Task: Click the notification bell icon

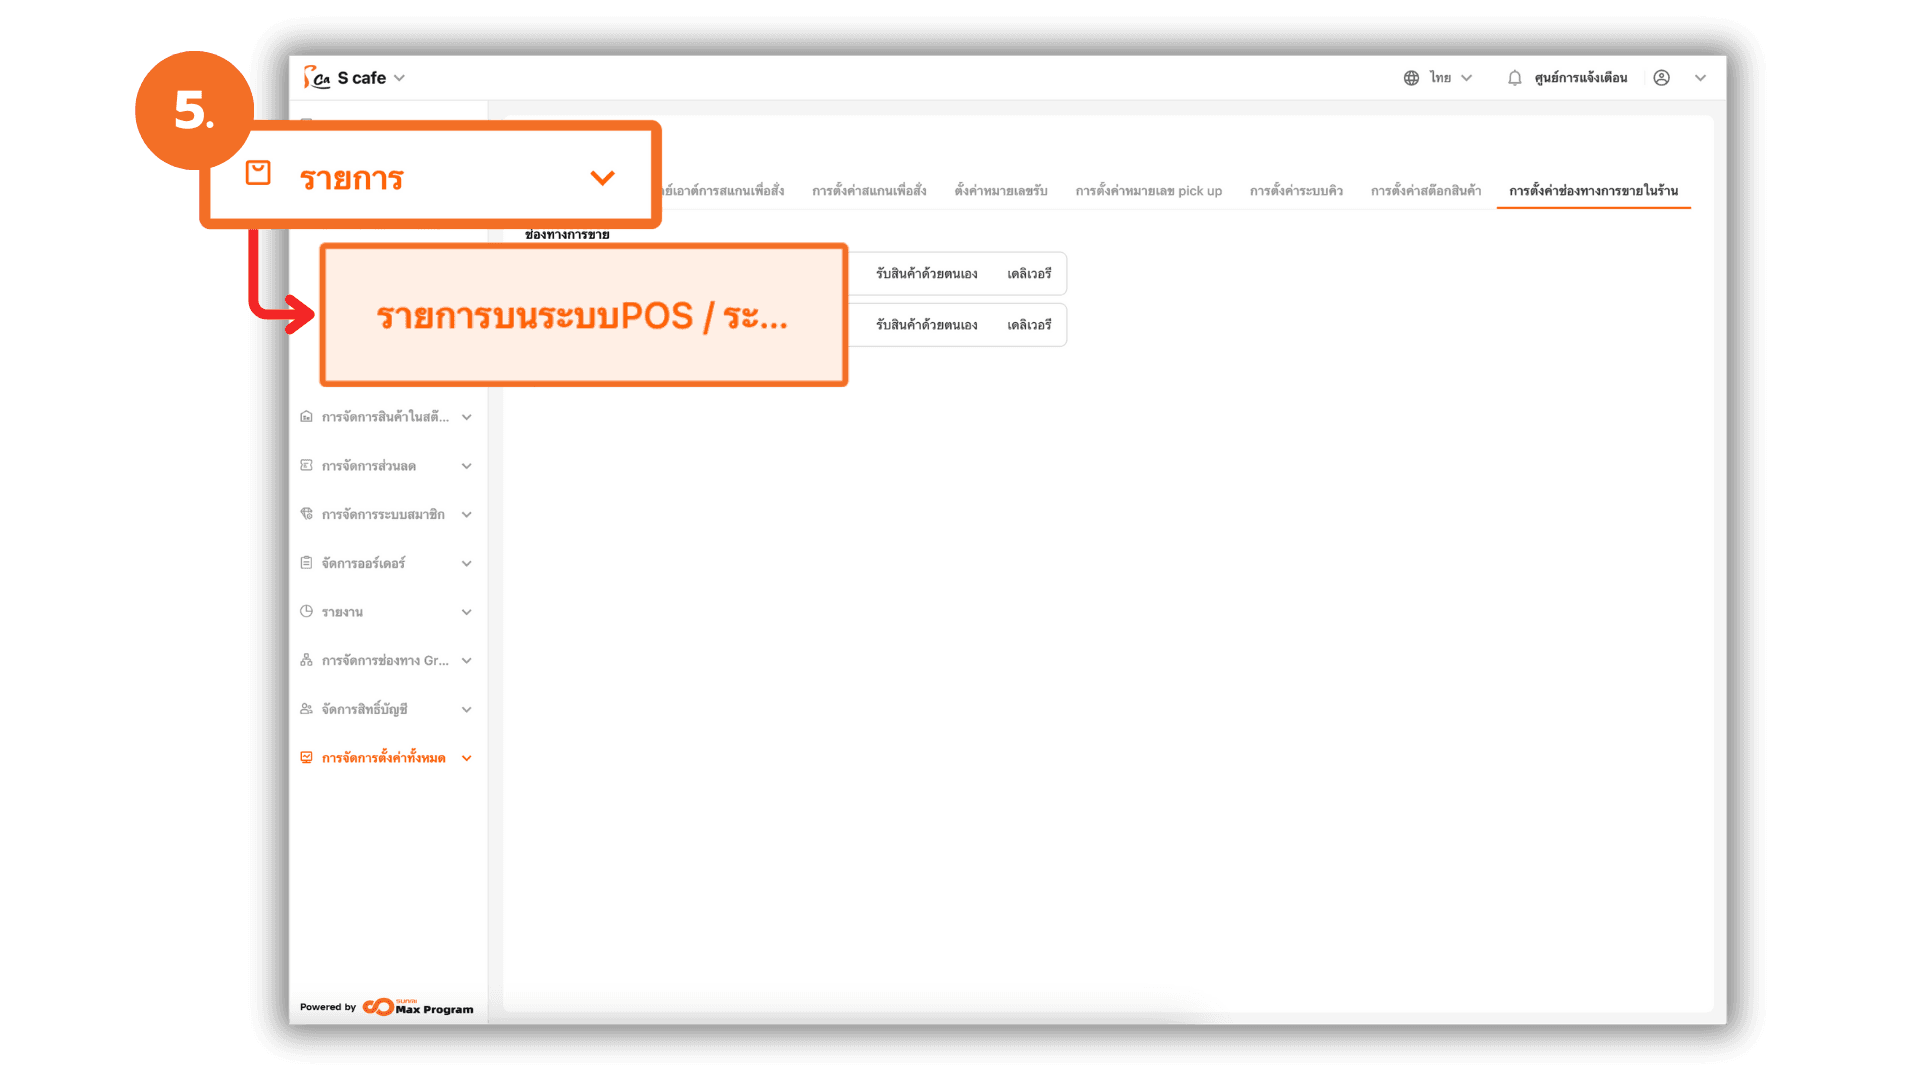Action: 1514,78
